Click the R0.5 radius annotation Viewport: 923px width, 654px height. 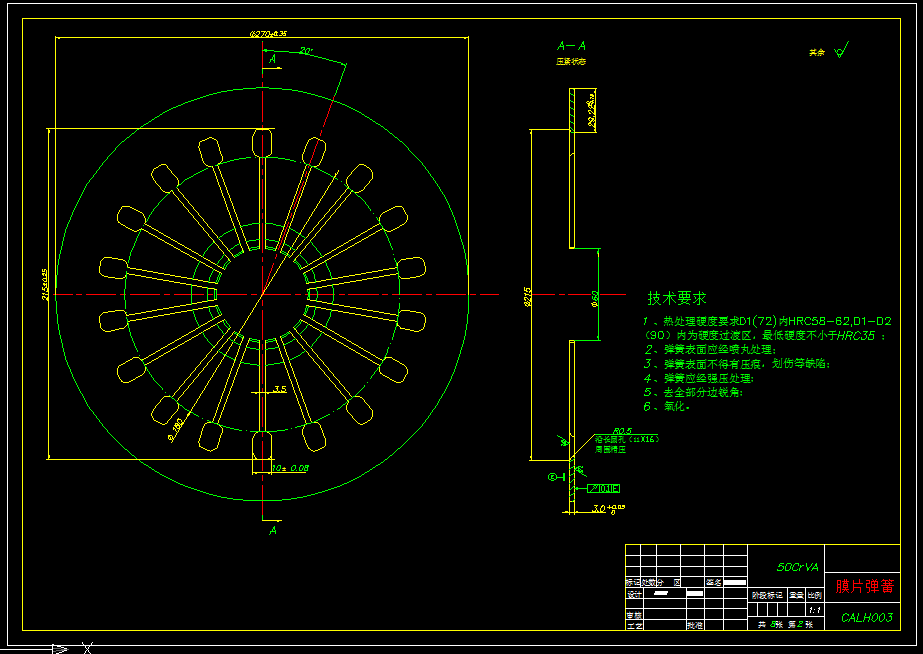622,431
